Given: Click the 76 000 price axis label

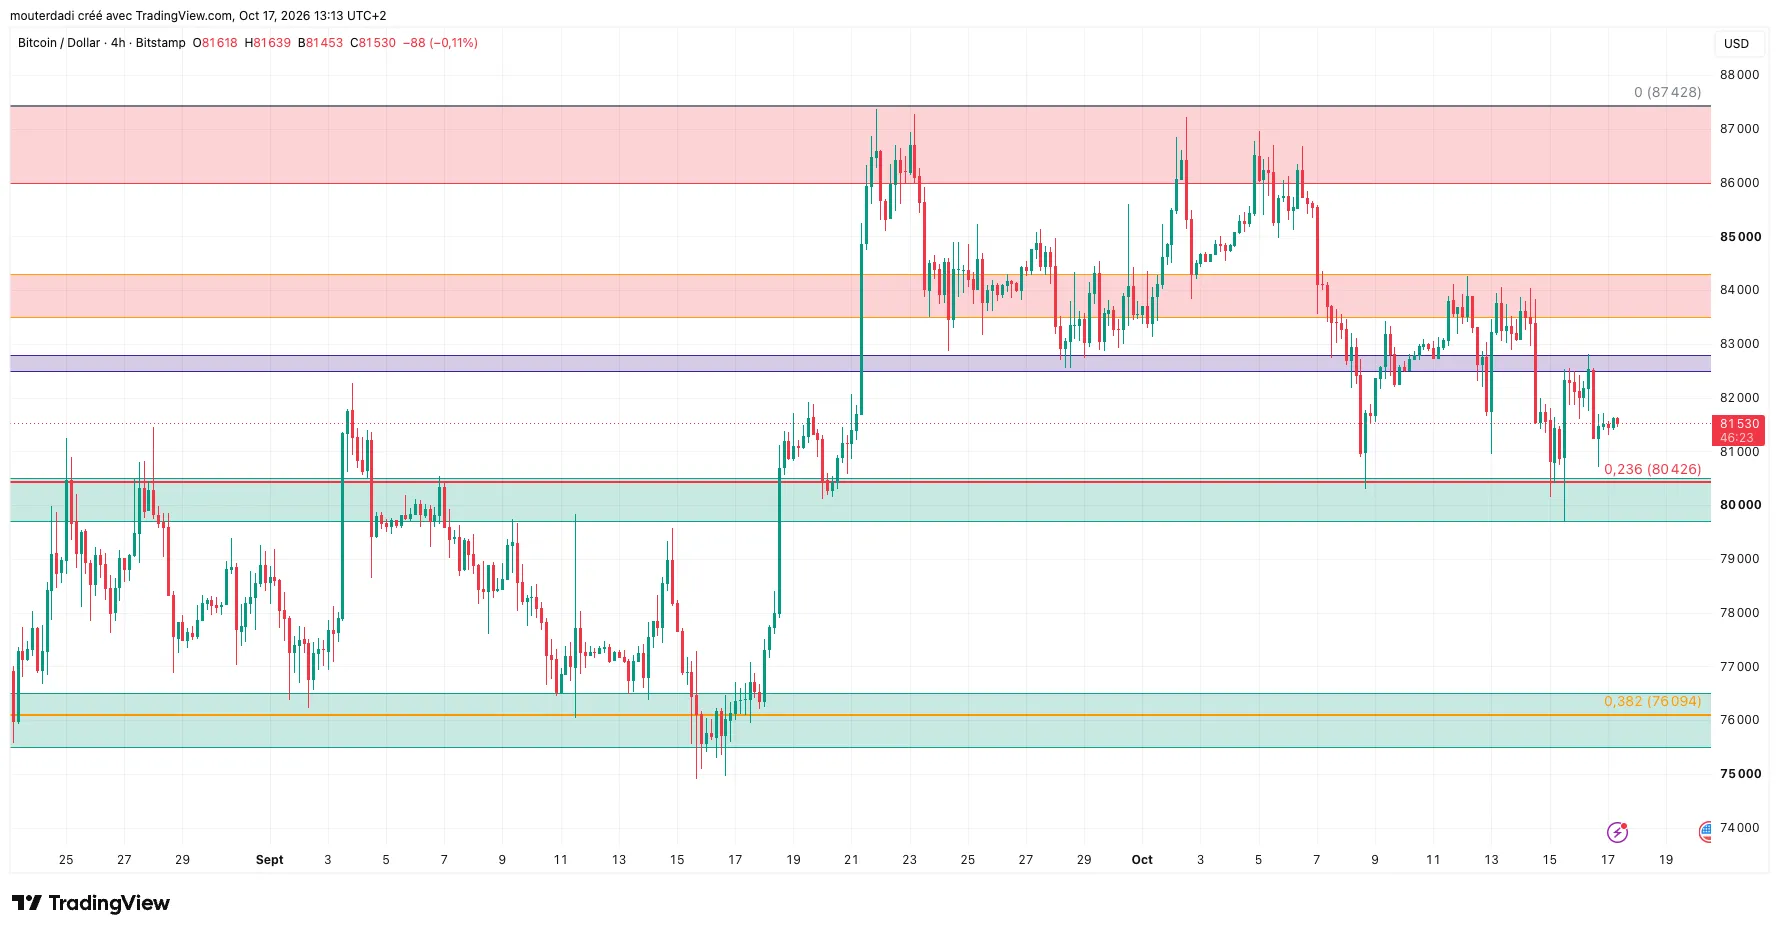Looking at the screenshot, I should pos(1740,720).
